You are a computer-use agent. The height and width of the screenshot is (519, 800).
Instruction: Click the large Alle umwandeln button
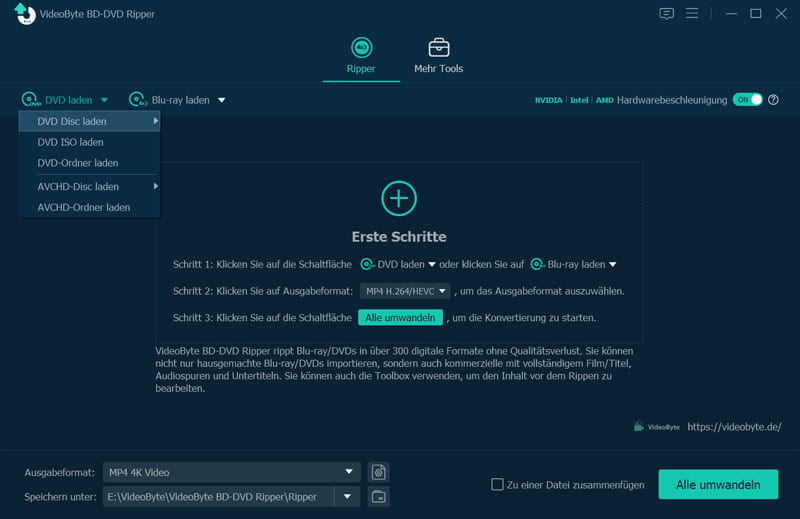(718, 484)
